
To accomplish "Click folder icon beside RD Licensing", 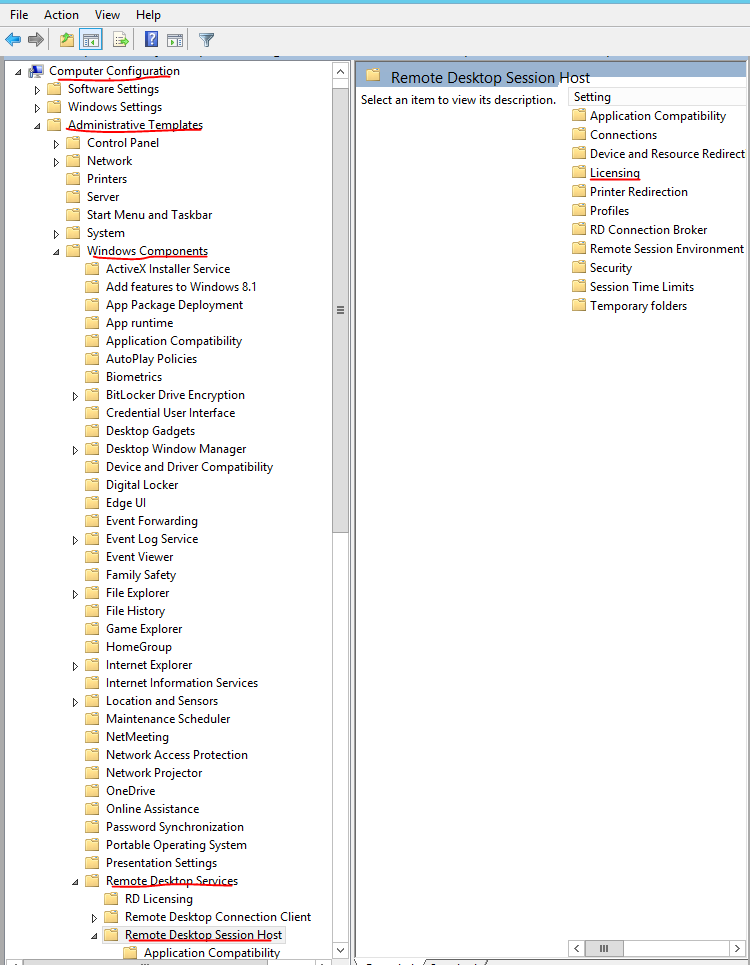I will 111,899.
